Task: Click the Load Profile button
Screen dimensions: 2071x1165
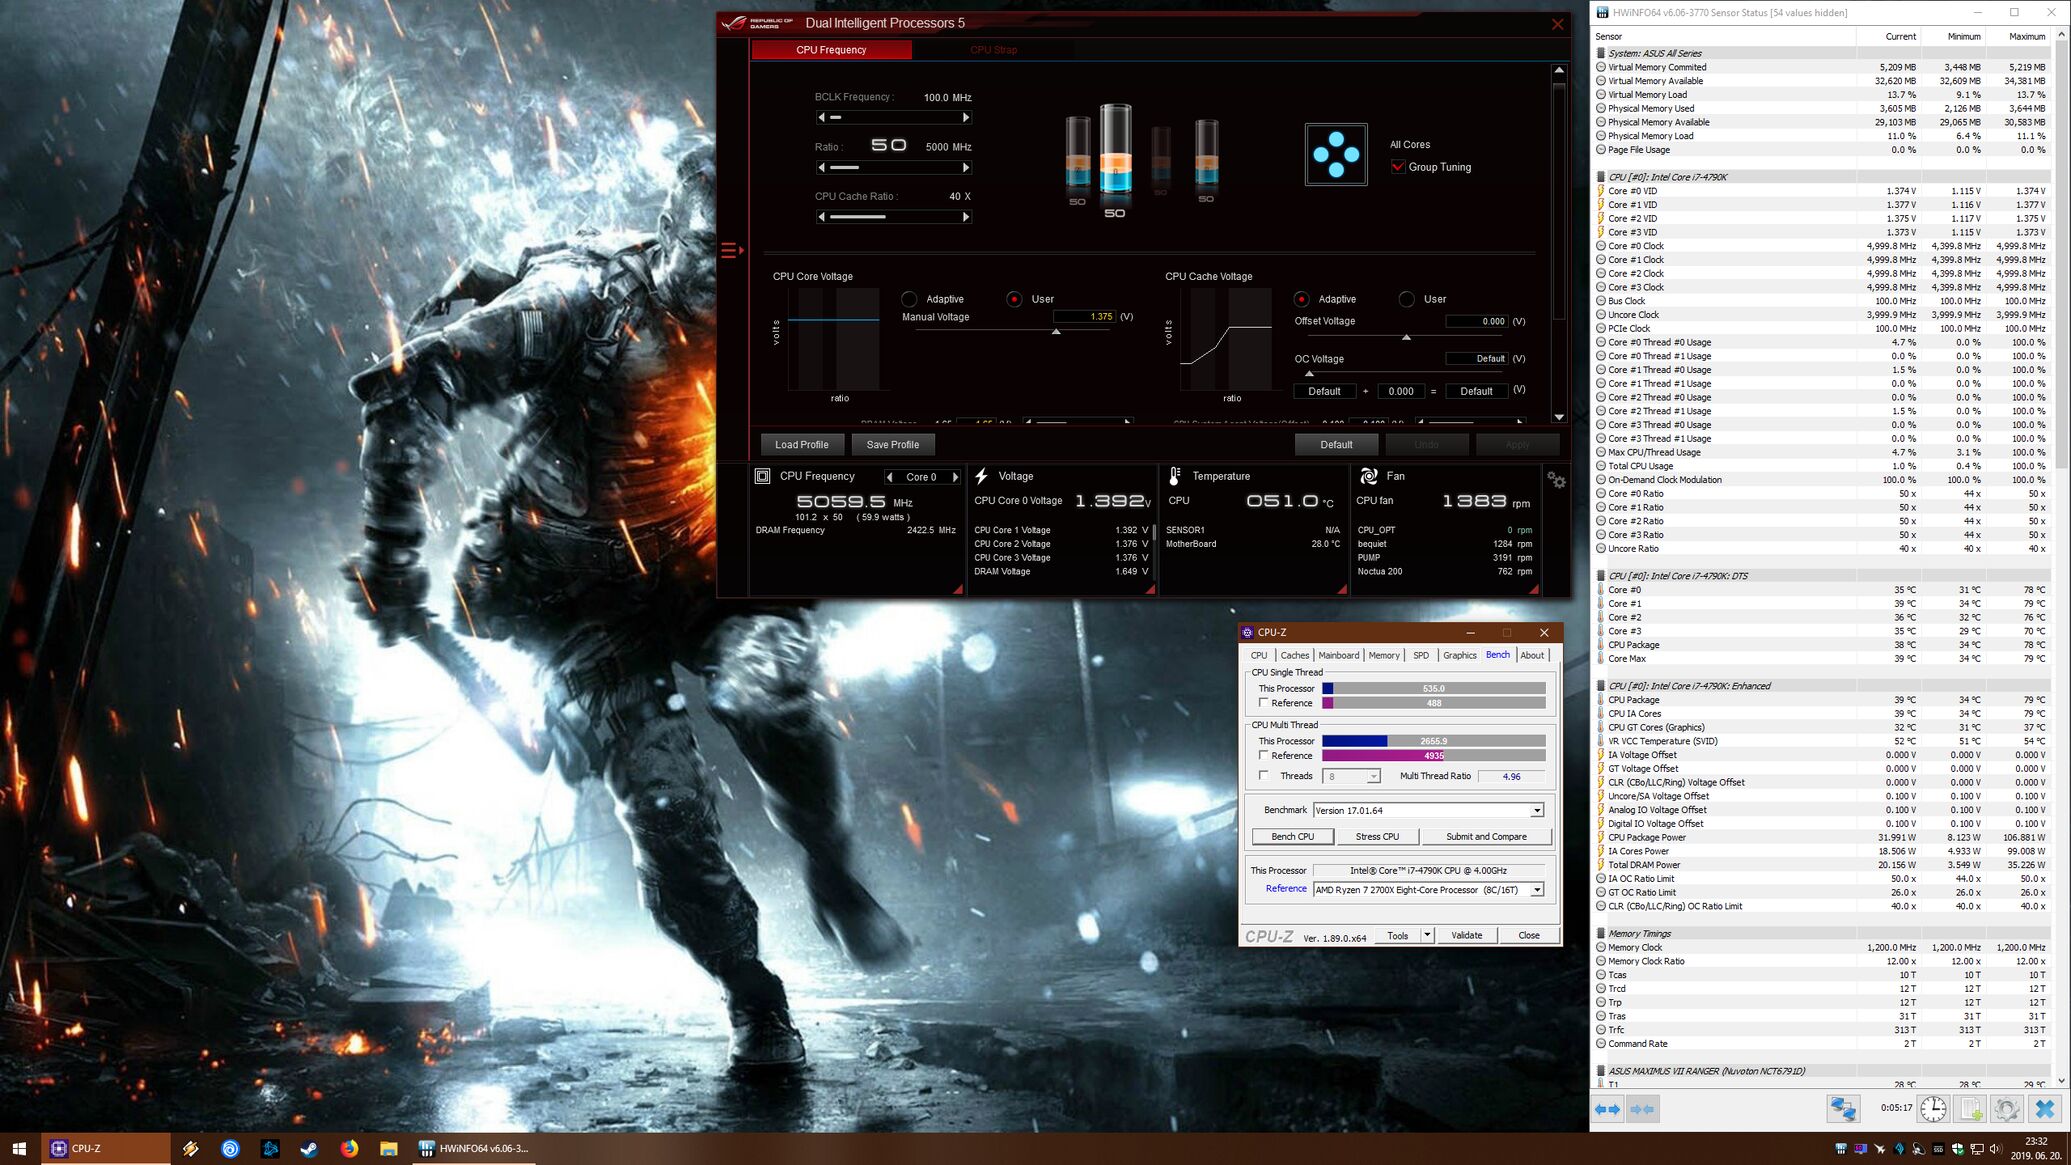Action: tap(802, 444)
